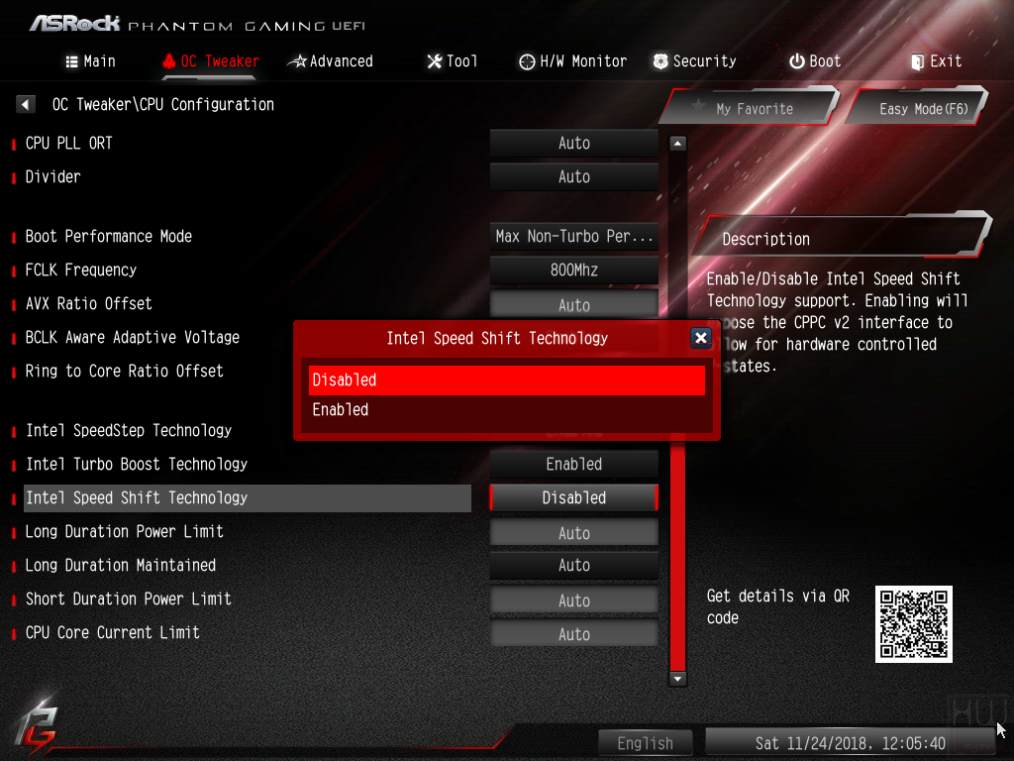Image resolution: width=1014 pixels, height=761 pixels.
Task: Click the red vertical scrollbar thumb
Action: click(x=677, y=556)
